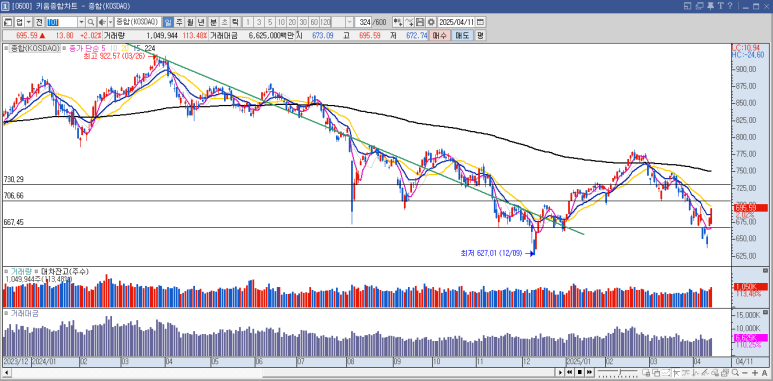Screen dimensions: 773x381
Task: Click the bottom magnifier zoom tool icon
Action: click(x=735, y=373)
